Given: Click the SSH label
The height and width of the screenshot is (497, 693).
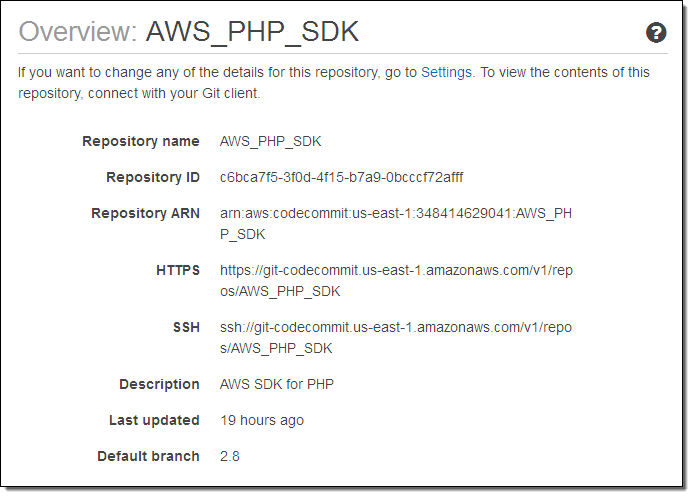Looking at the screenshot, I should [186, 327].
